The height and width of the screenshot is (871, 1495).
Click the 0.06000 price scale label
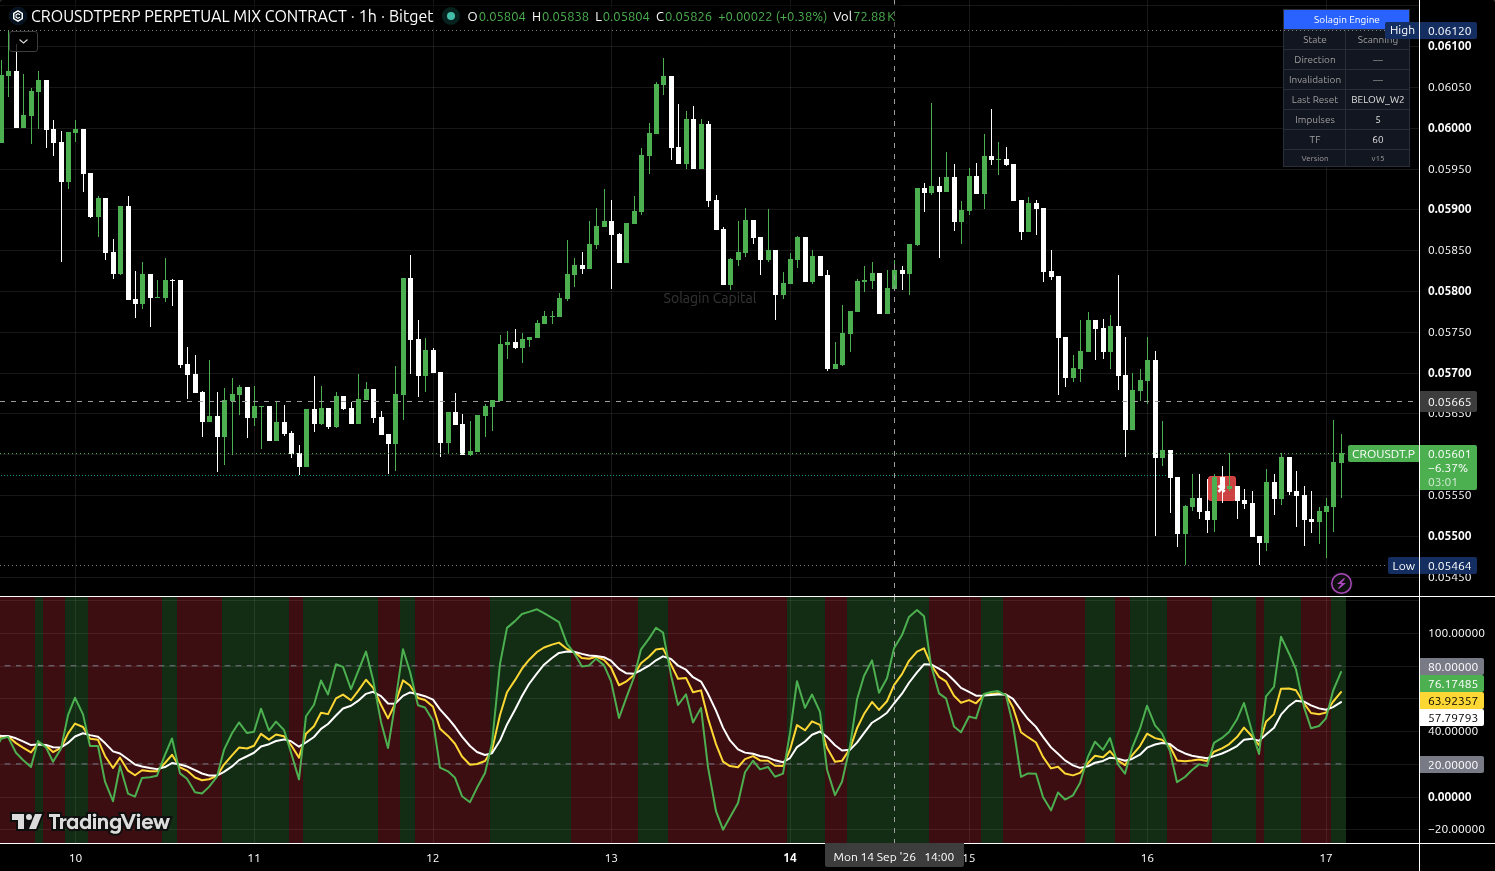click(1449, 127)
